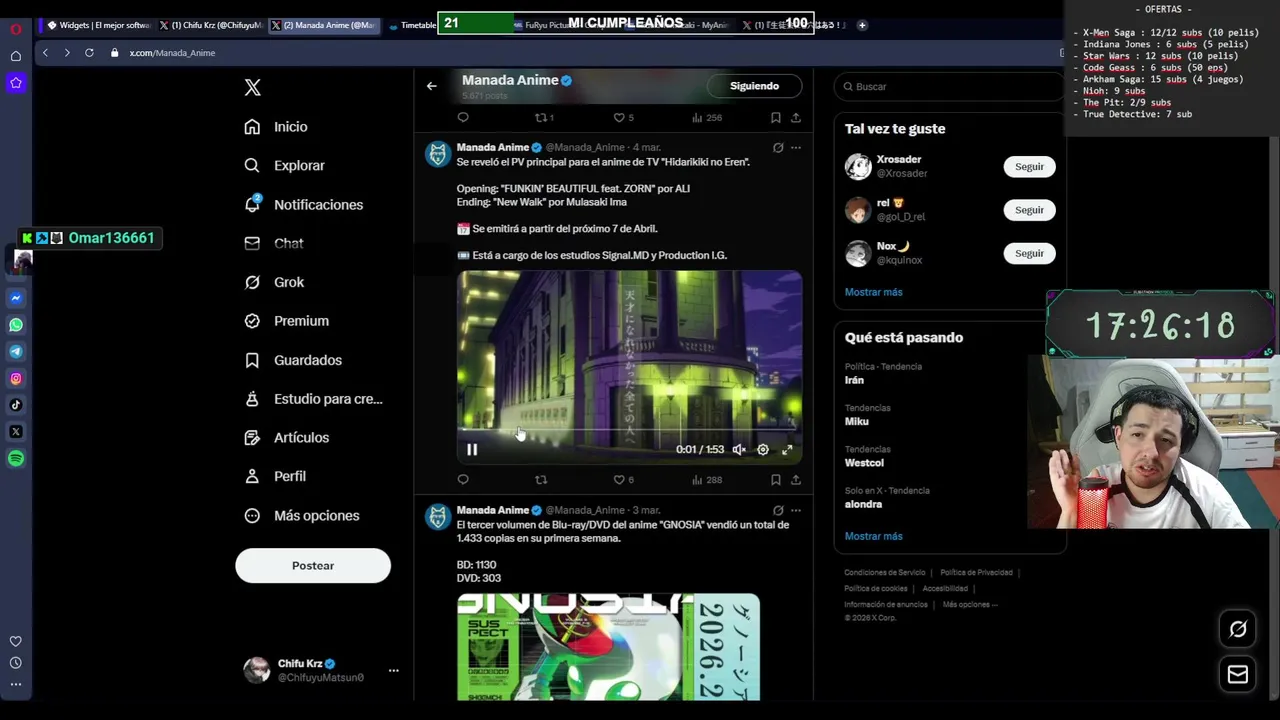Click the back arrow beside Manada Anime

432,86
